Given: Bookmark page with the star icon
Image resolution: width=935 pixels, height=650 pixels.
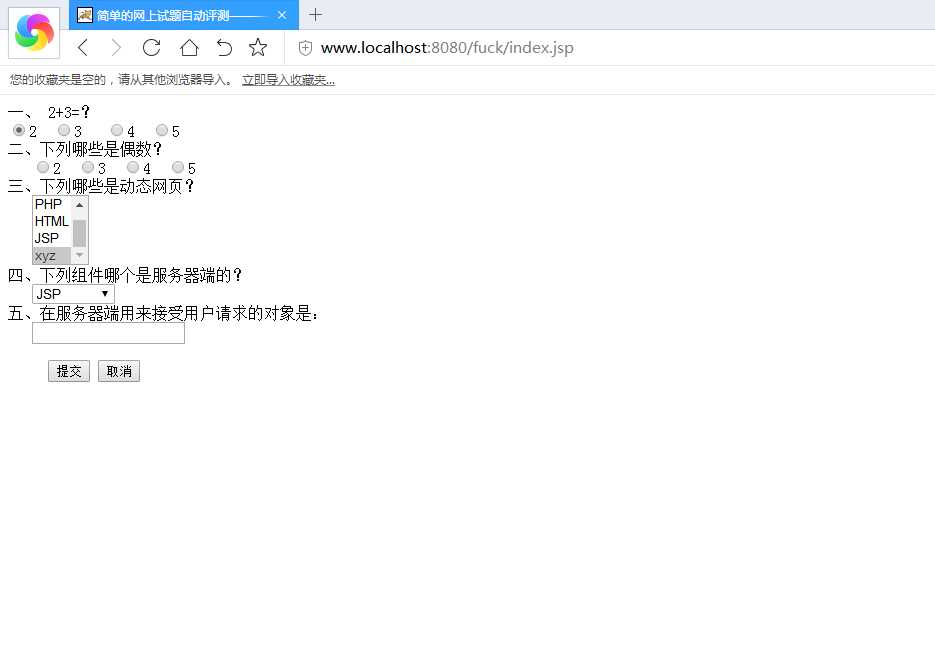Looking at the screenshot, I should (258, 47).
